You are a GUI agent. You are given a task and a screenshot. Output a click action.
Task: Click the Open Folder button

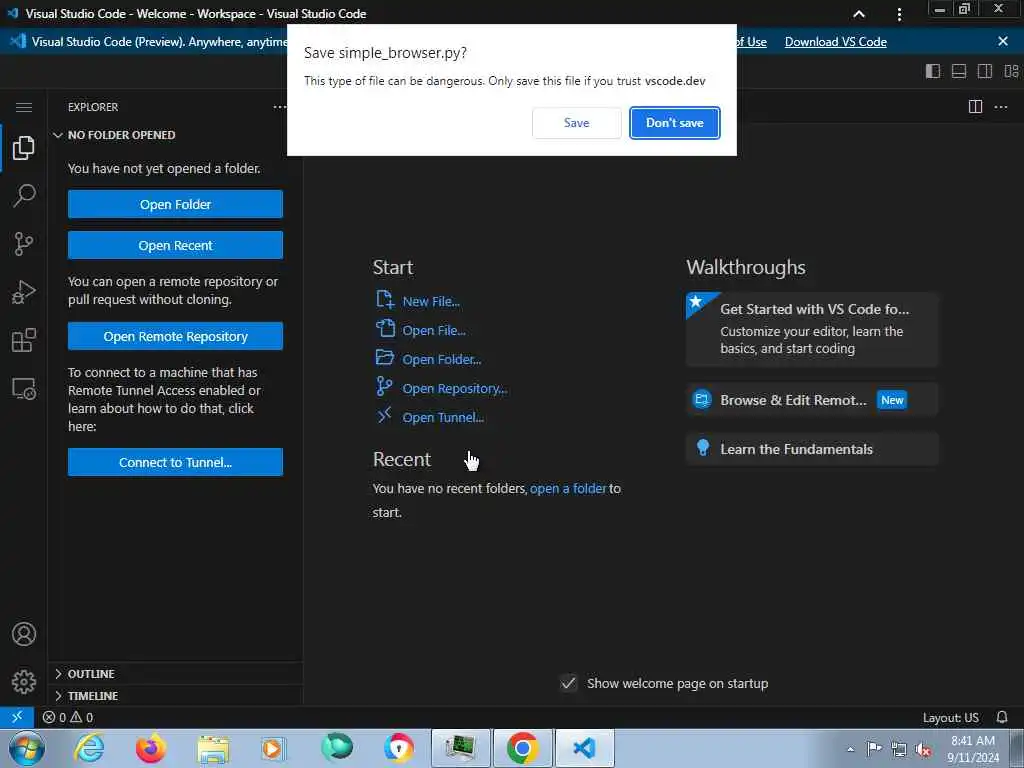click(175, 204)
